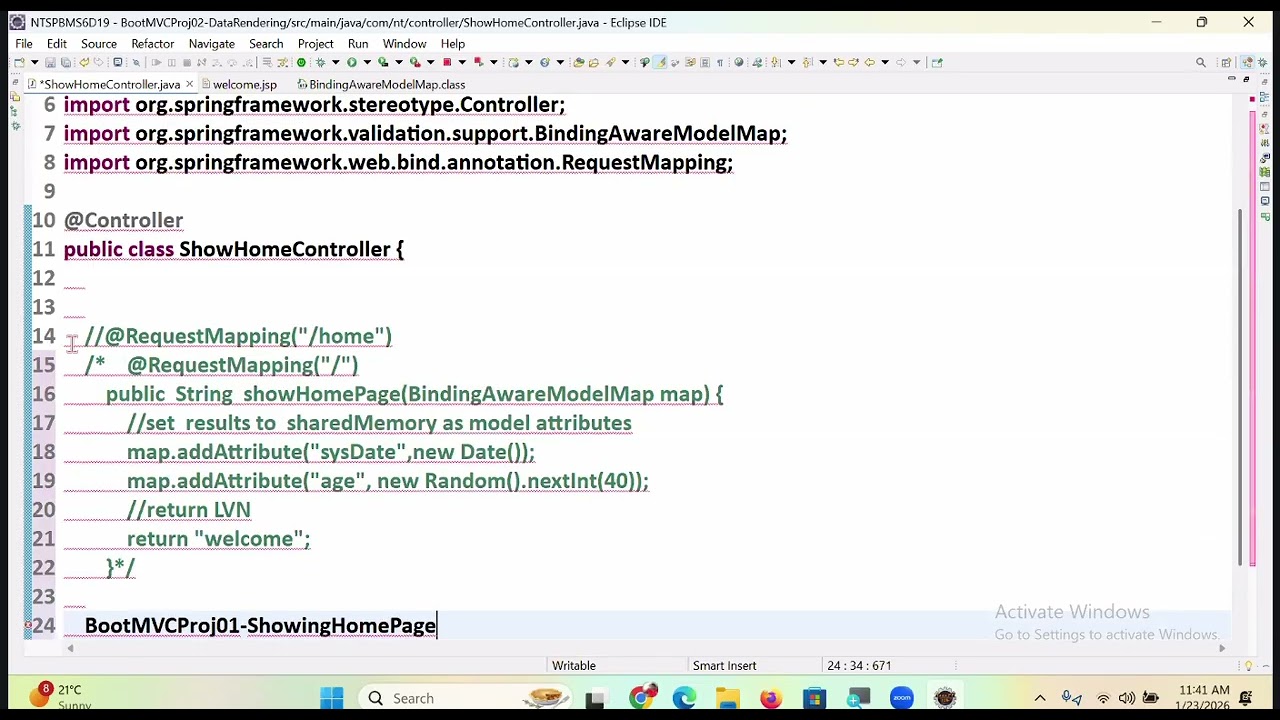Click the Writable status bar entry
The width and height of the screenshot is (1280, 720).
pos(574,666)
